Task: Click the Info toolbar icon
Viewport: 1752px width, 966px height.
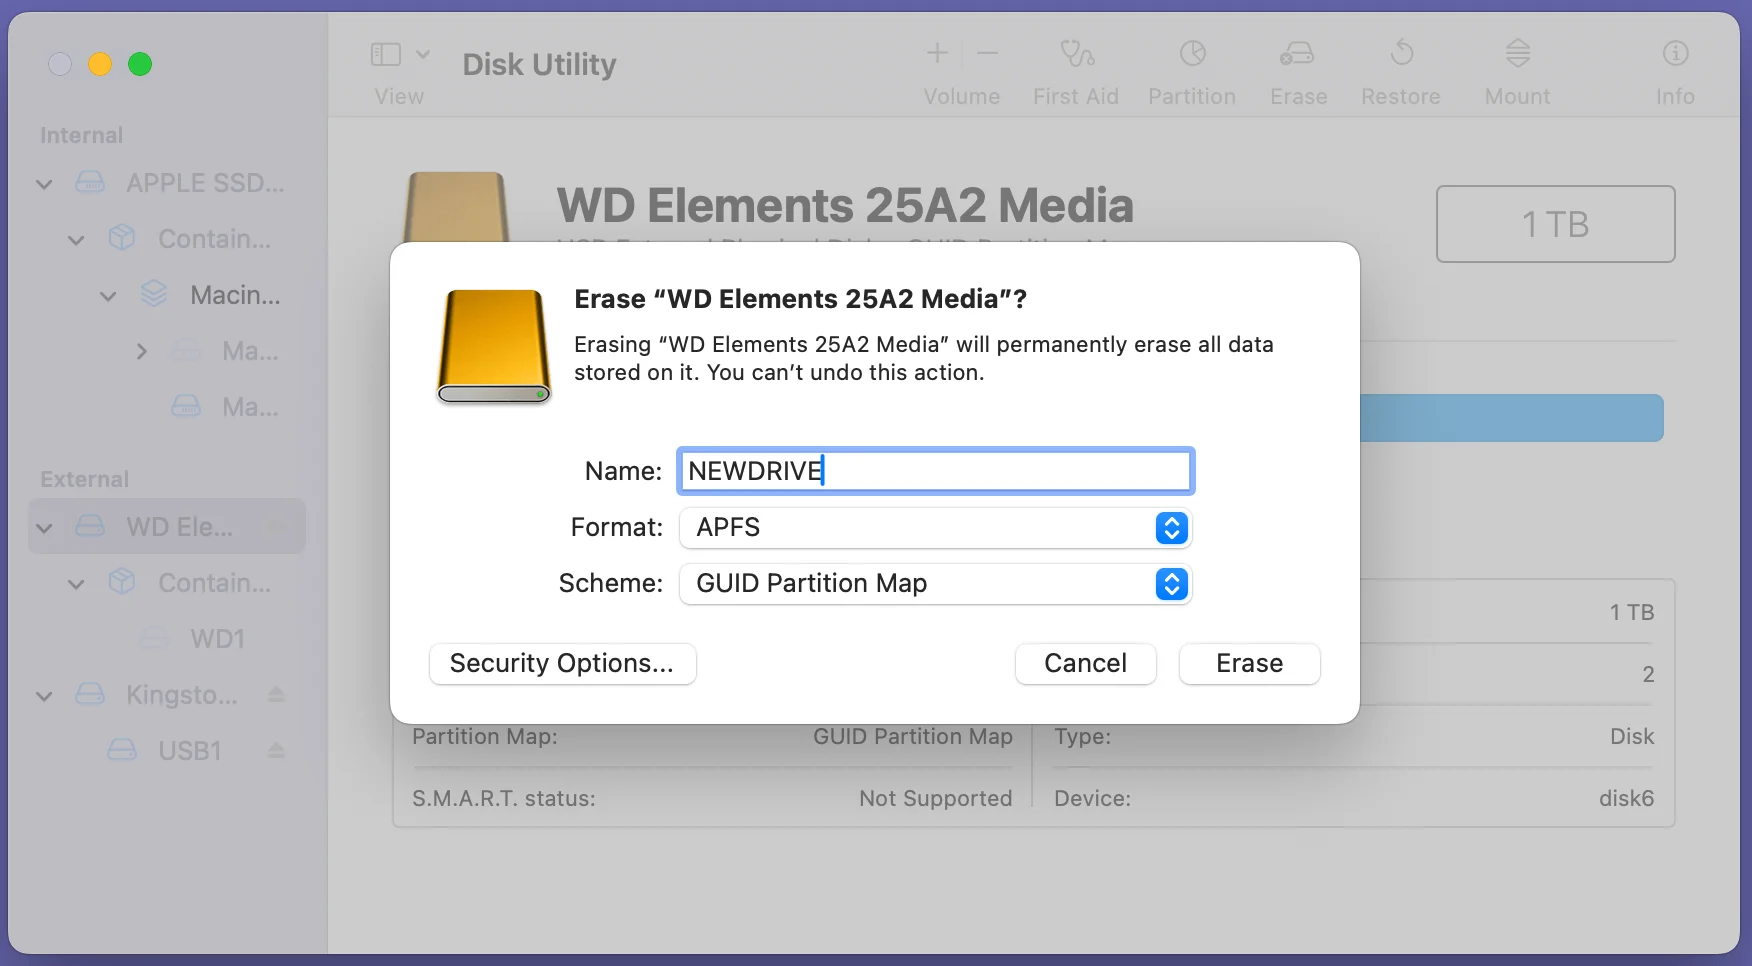Action: (1676, 53)
